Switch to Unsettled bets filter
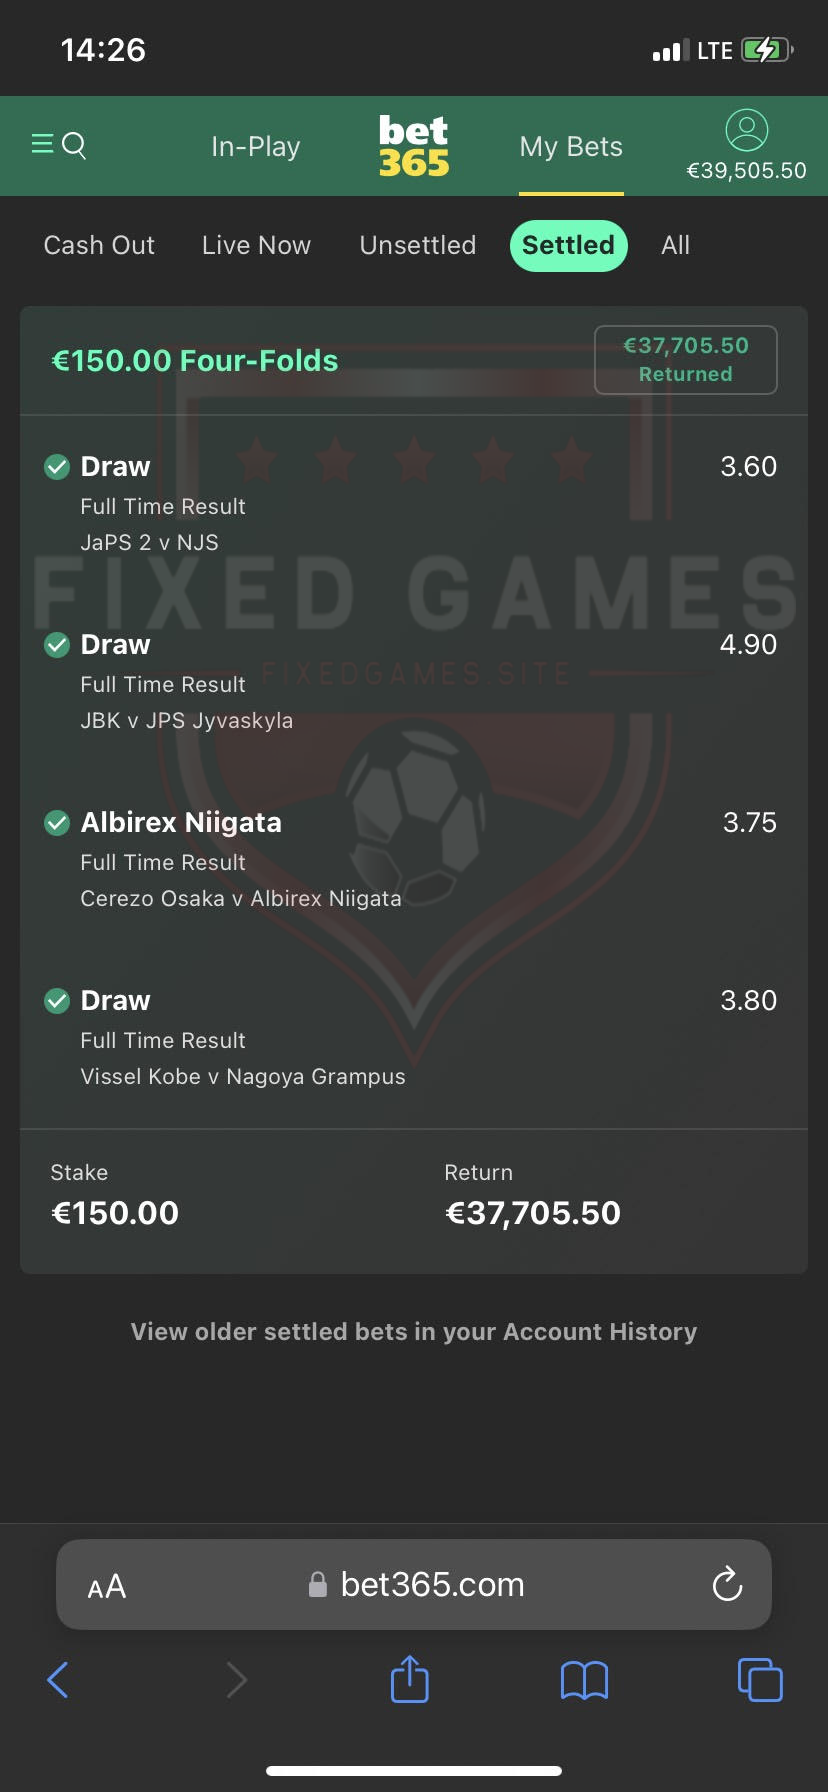Screen dimensions: 828x1792 pyautogui.click(x=418, y=246)
